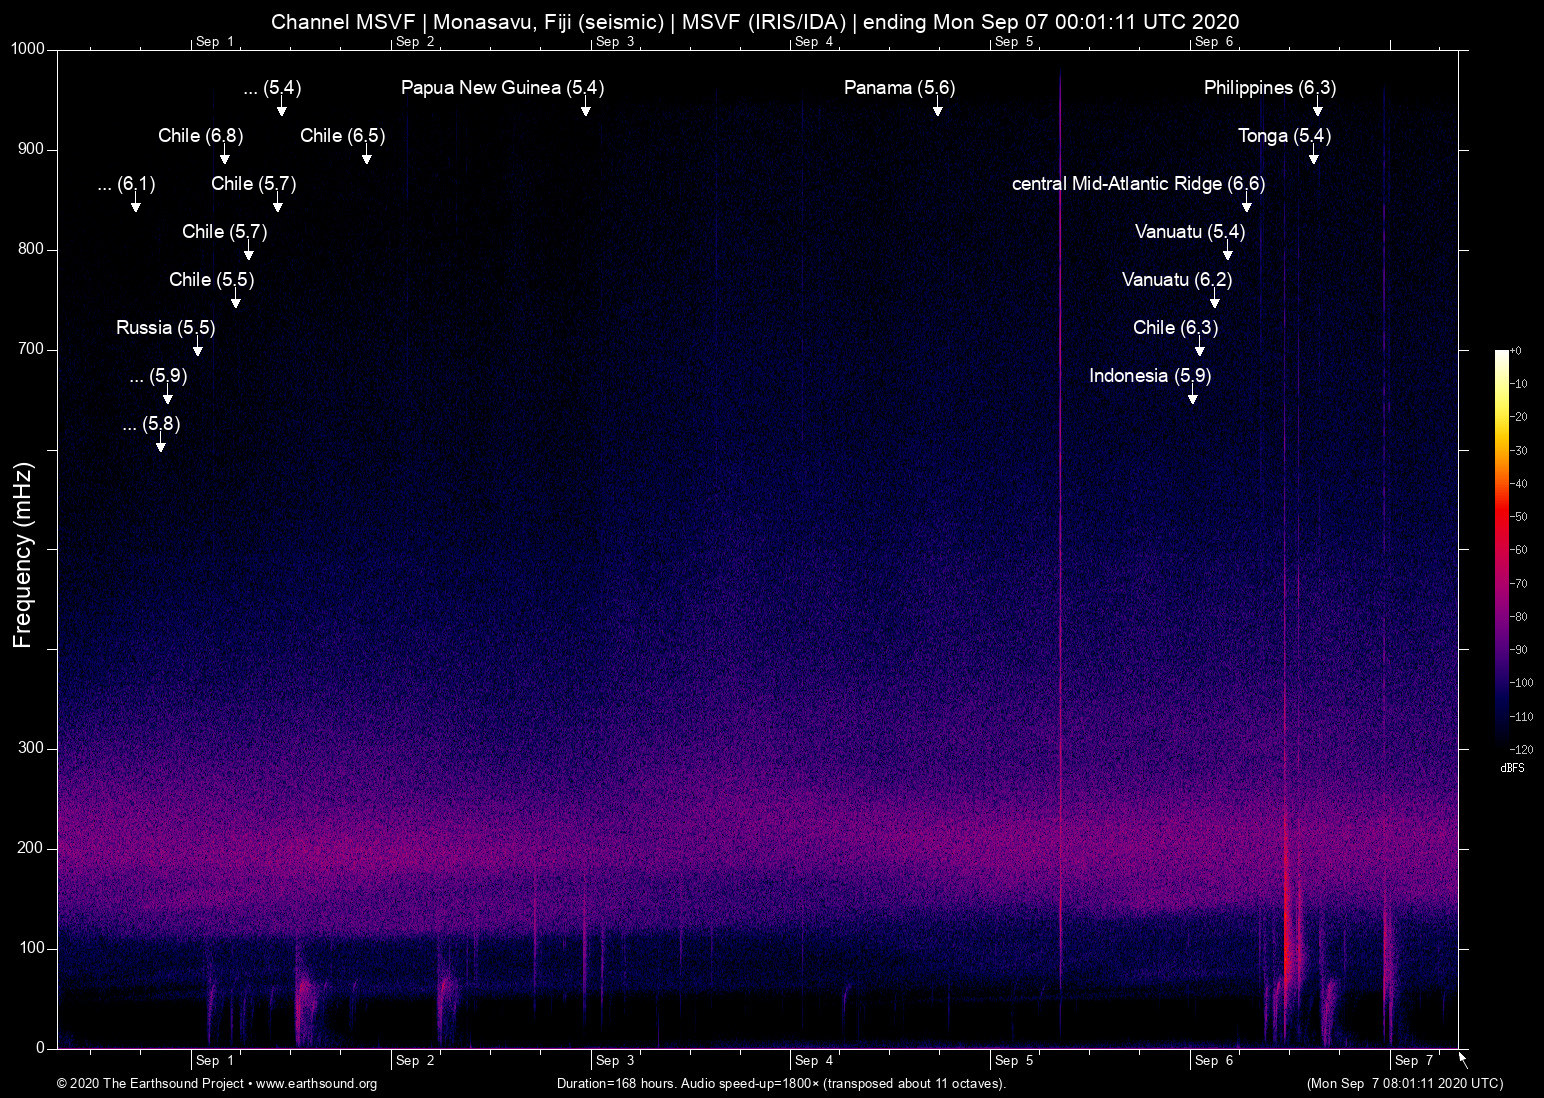Click the Chile (6.8) earthquake marker
The width and height of the screenshot is (1544, 1098).
(199, 136)
